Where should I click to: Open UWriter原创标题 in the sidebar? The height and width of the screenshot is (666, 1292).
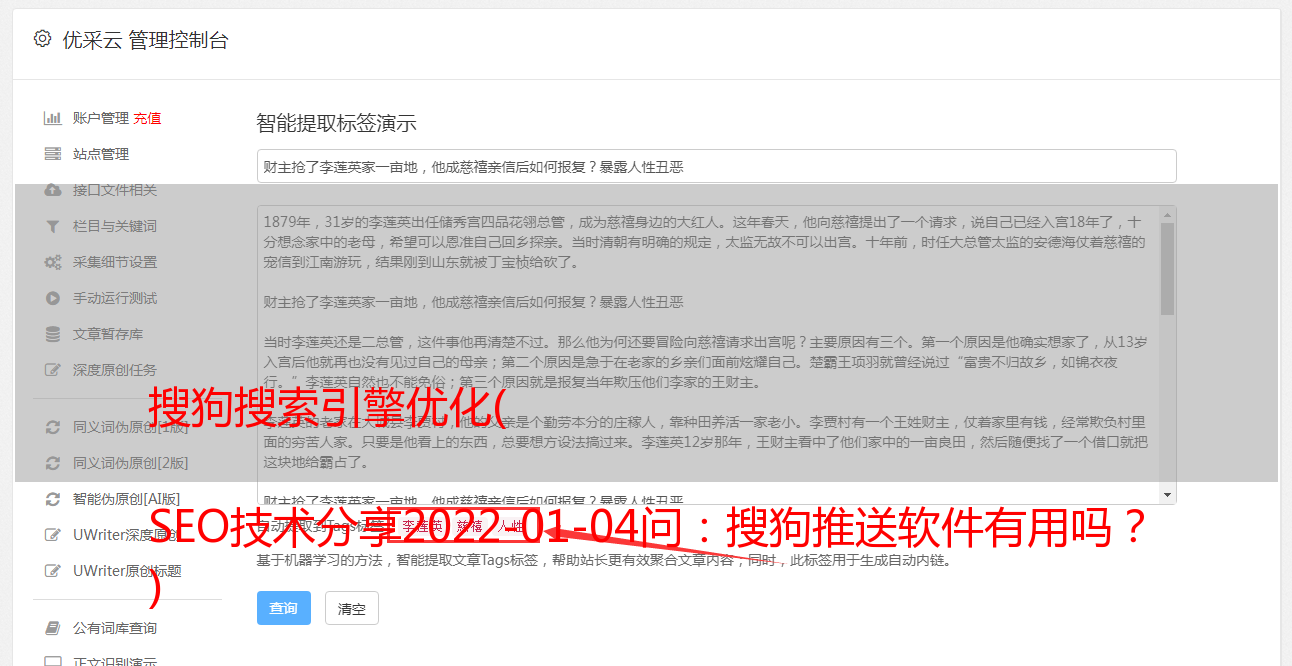[x=127, y=571]
